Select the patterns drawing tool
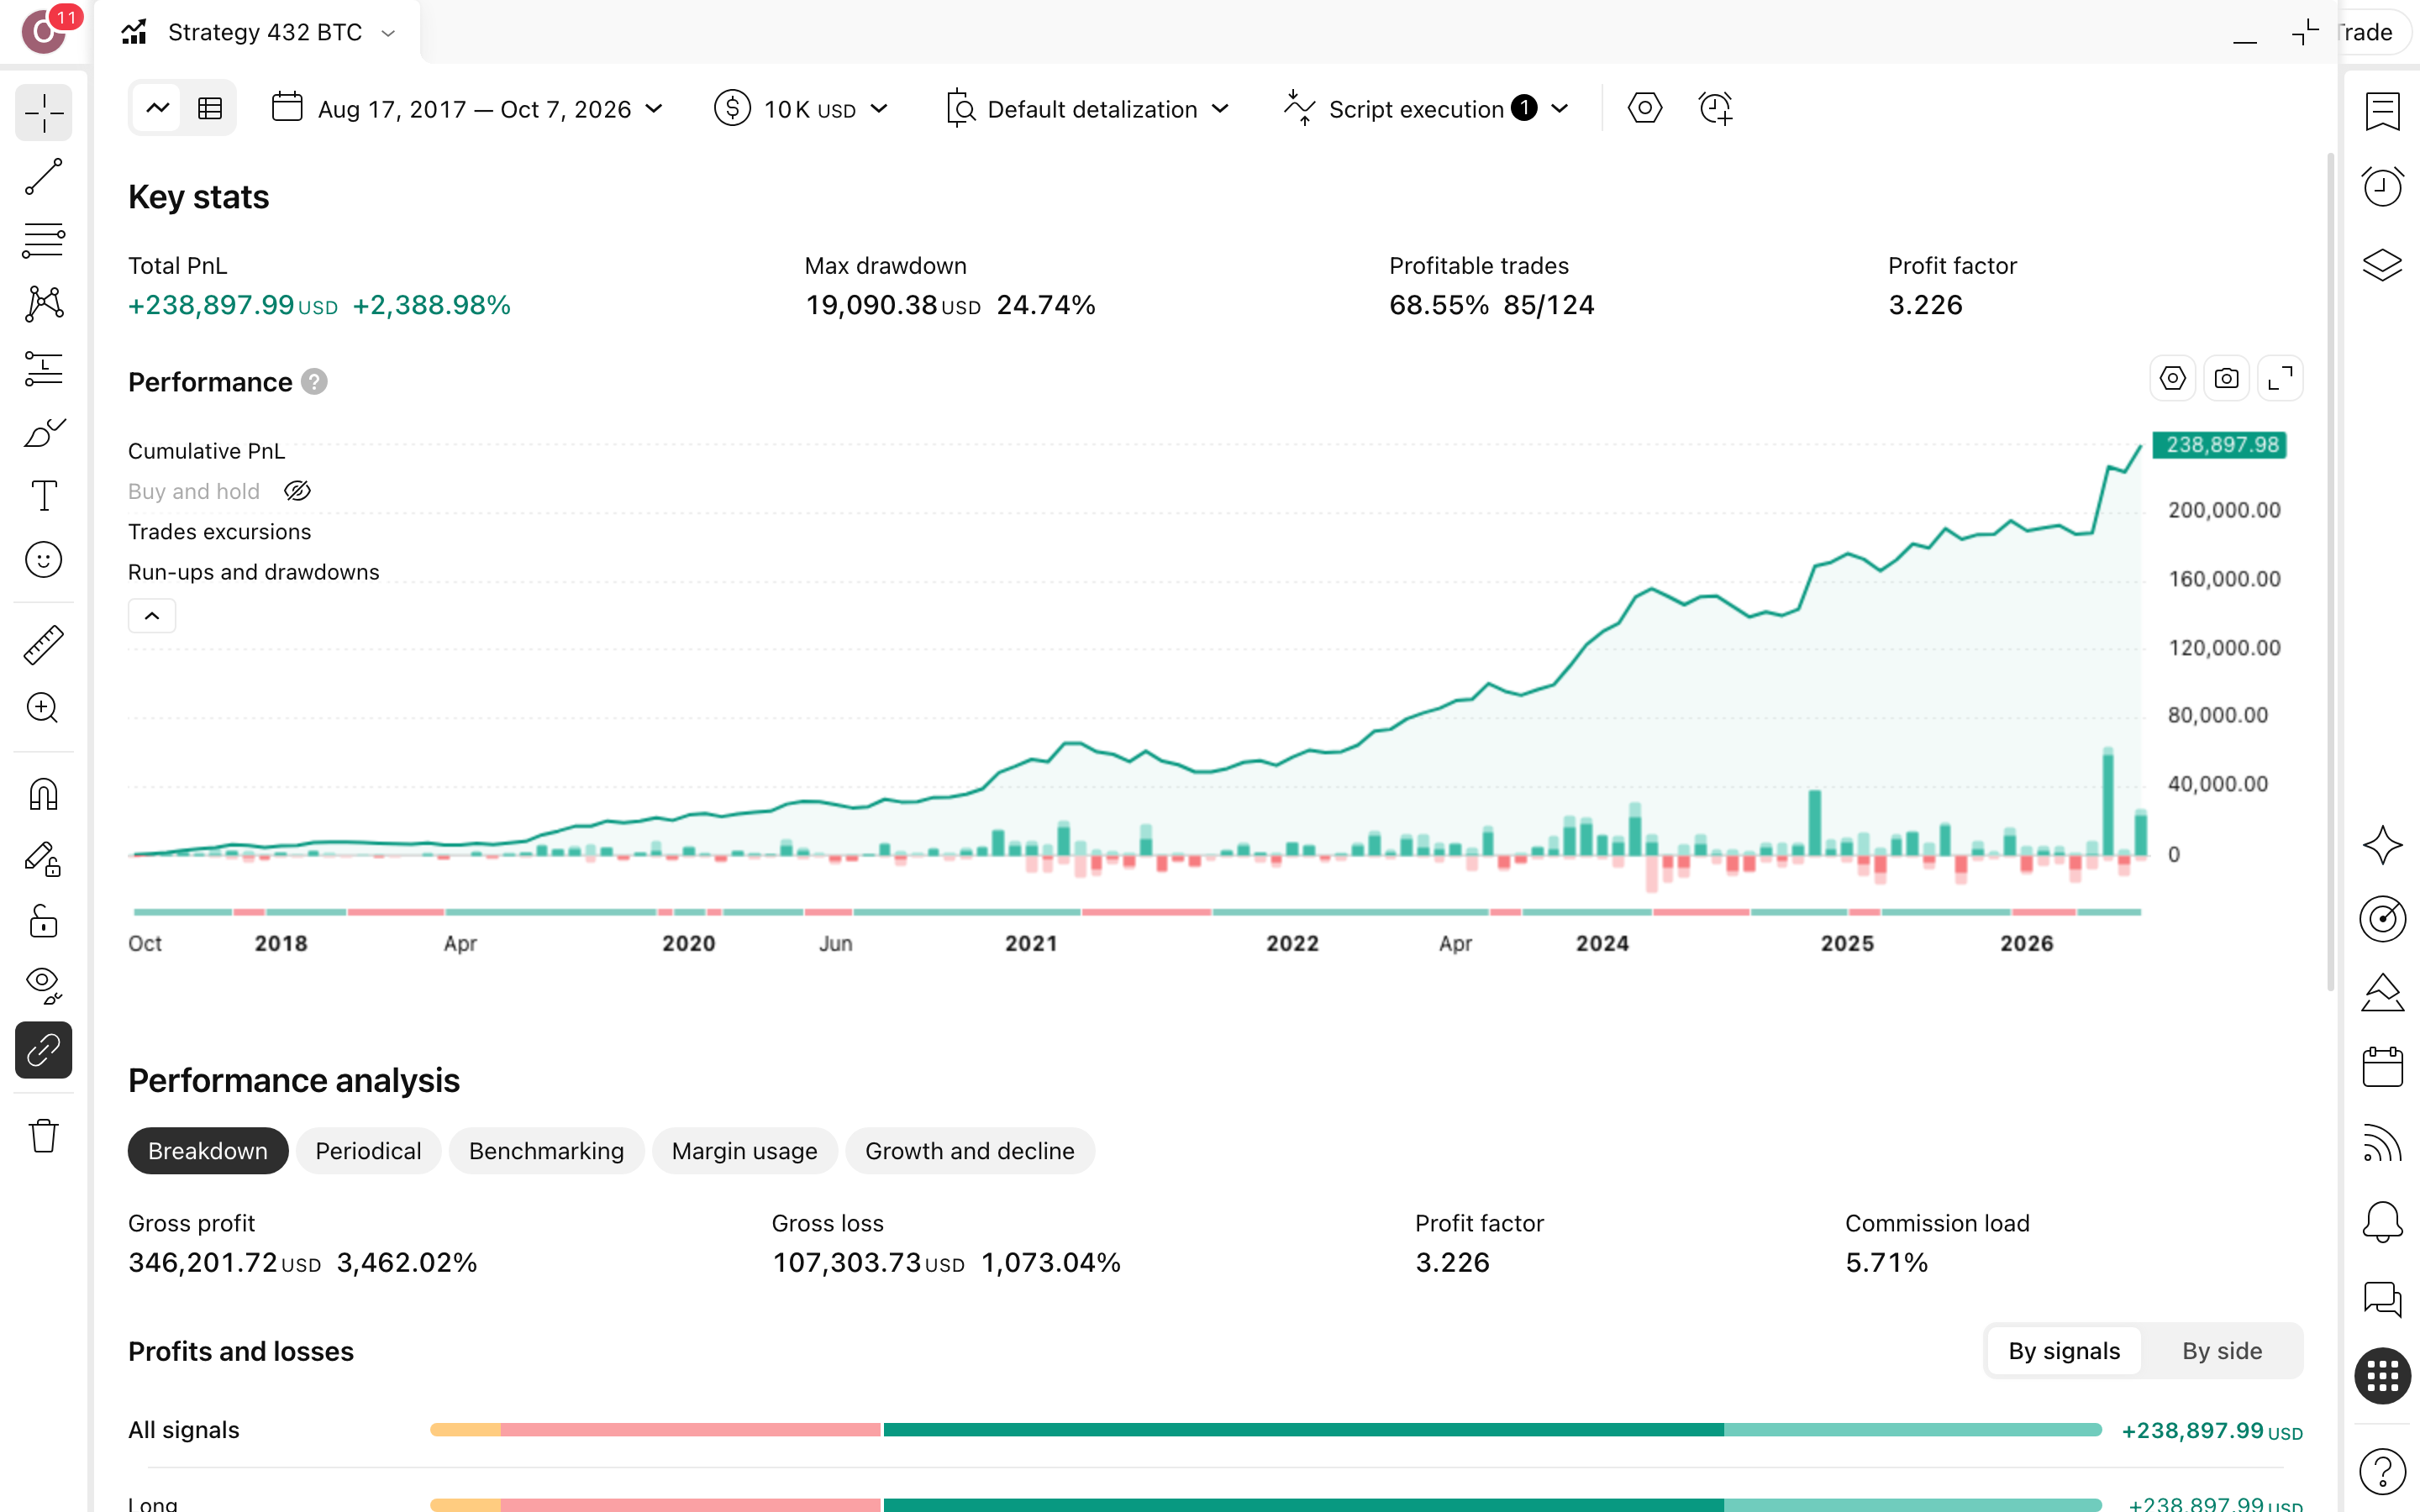 point(44,304)
